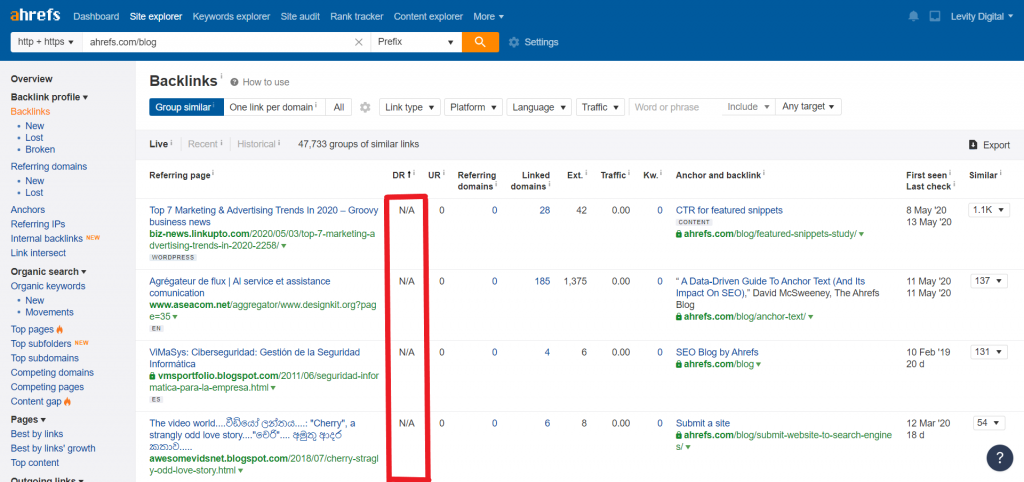This screenshot has height=482, width=1024.
Task: Select One link per domain mode
Action: point(274,107)
